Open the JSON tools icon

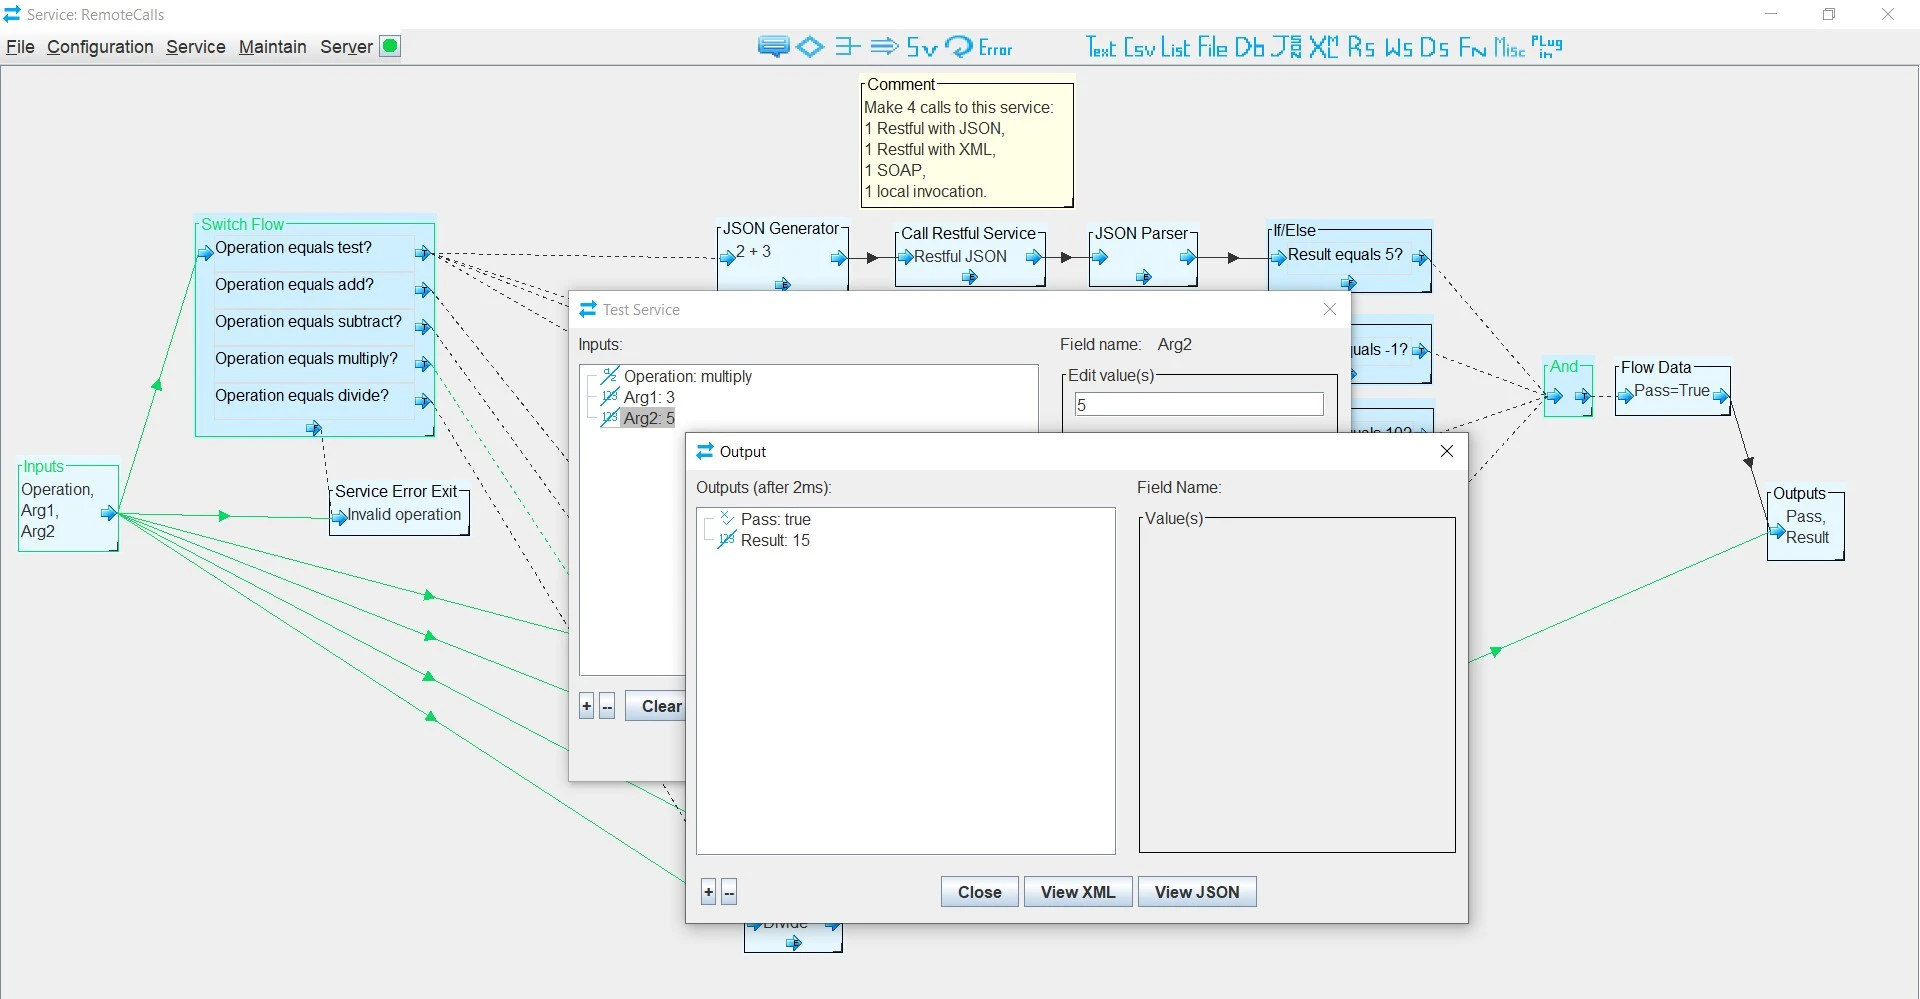click(1286, 47)
